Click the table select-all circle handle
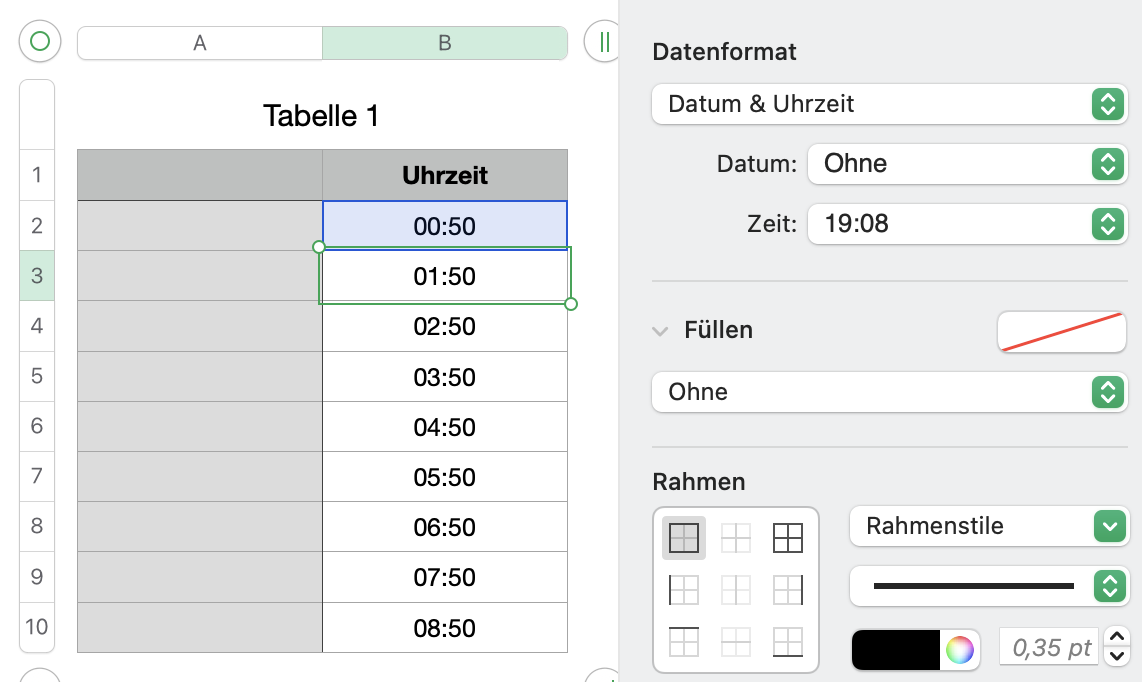 point(40,42)
